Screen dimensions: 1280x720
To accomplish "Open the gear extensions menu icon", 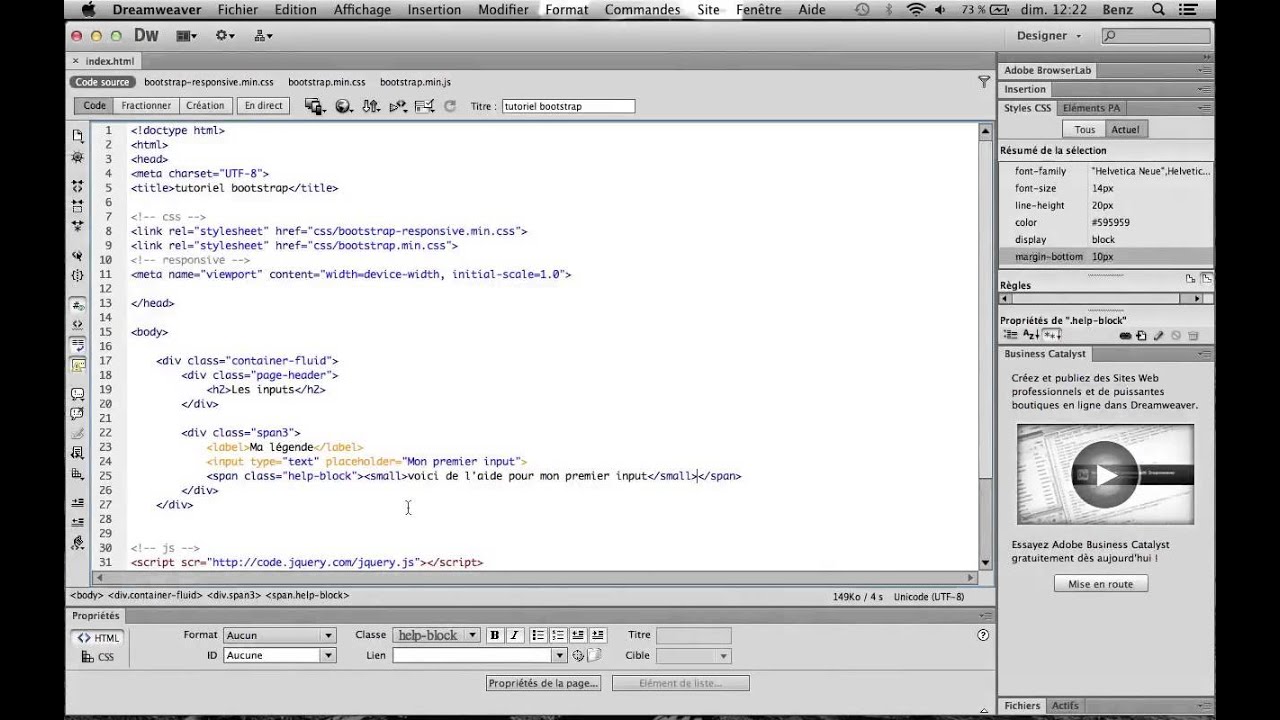I will [x=225, y=35].
